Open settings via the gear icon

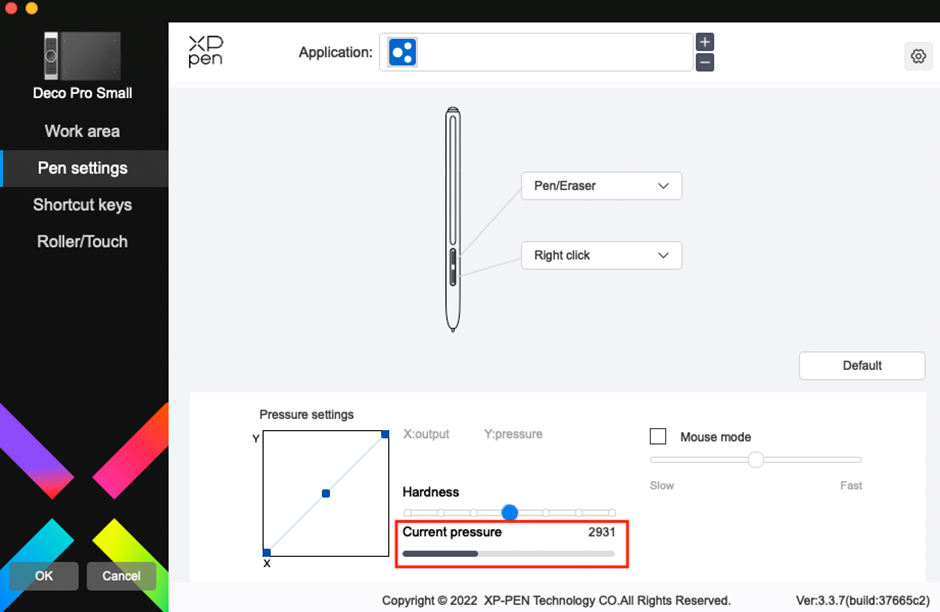[x=917, y=57]
